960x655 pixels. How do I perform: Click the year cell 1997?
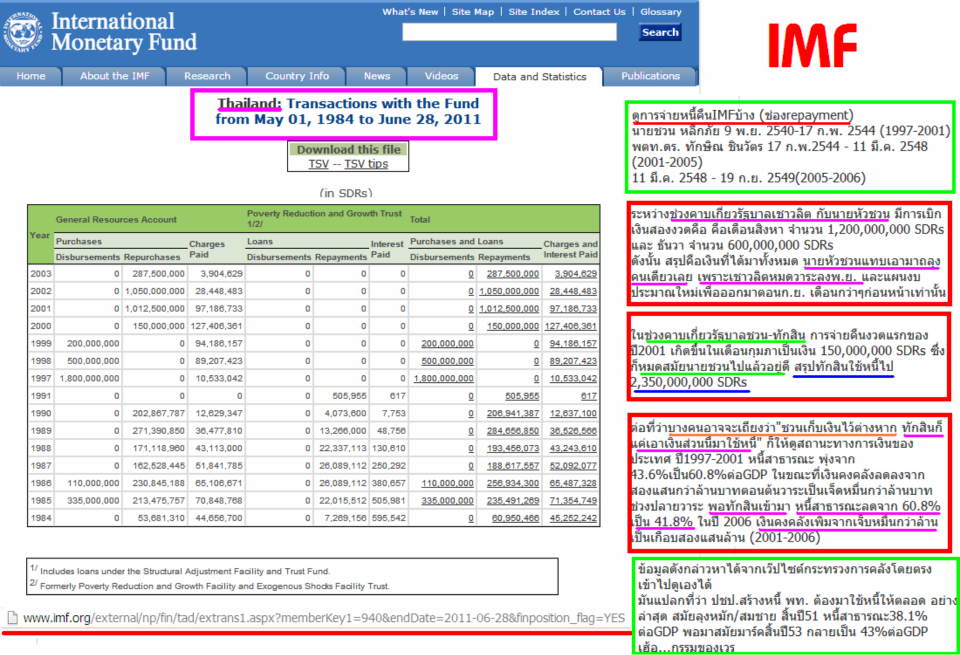click(x=40, y=379)
